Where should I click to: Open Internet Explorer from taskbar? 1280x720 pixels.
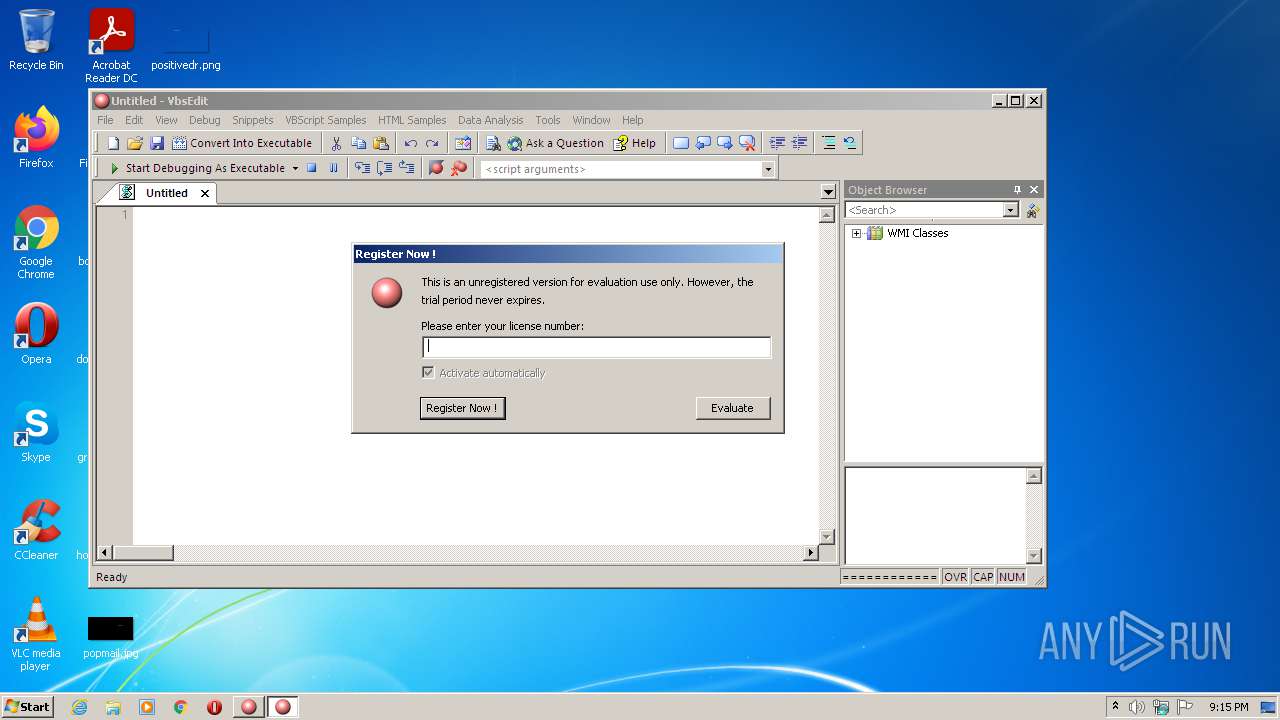pyautogui.click(x=79, y=707)
